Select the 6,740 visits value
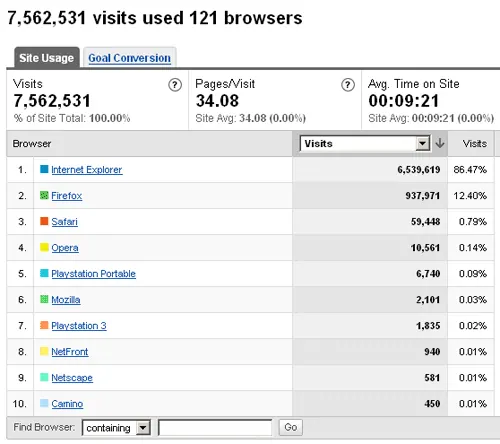500x444 pixels. (x=428, y=274)
